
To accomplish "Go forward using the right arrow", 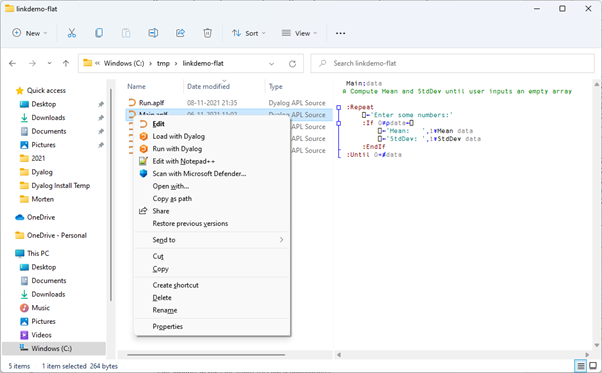I will point(32,63).
